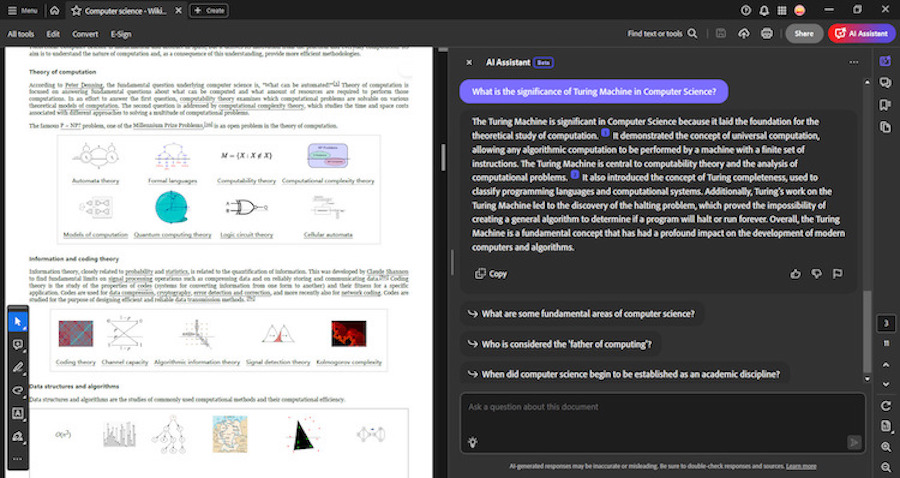Select the freehand draw tool
The width and height of the screenshot is (900, 478).
tap(17, 390)
